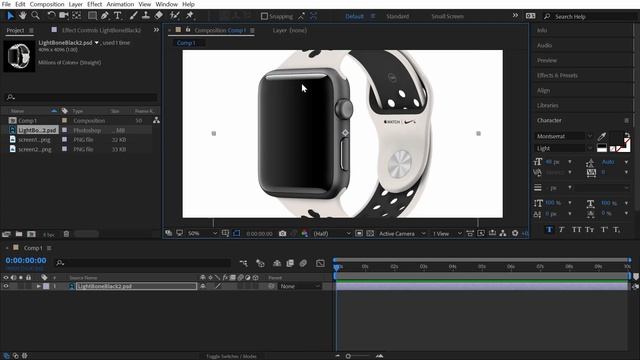Click the timeline zoom slider handle
640x360 pixels.
348,356
